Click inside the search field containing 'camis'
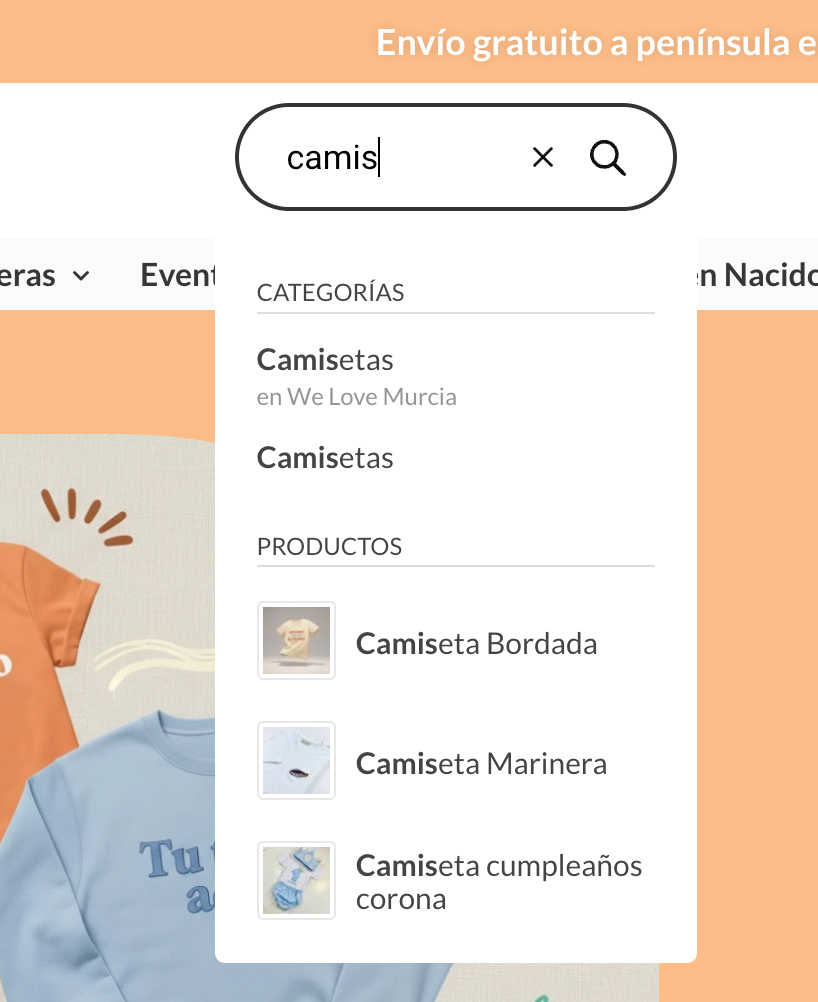Image resolution: width=818 pixels, height=1002 pixels. (x=396, y=157)
